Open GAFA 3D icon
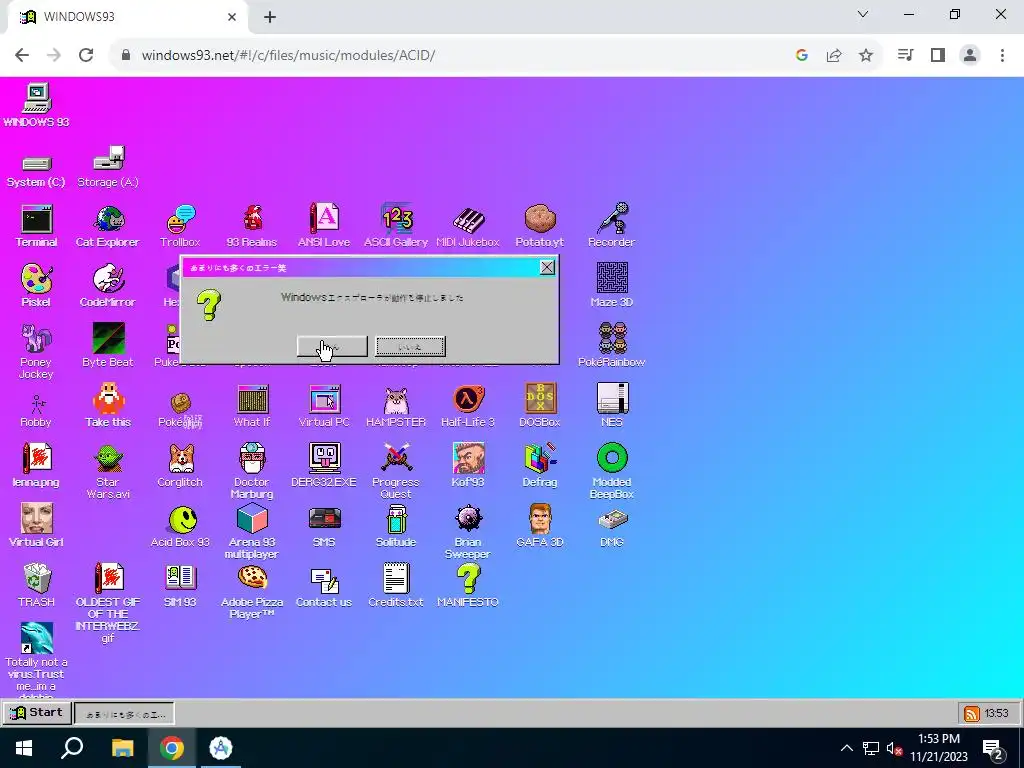The image size is (1024, 768). 539,526
